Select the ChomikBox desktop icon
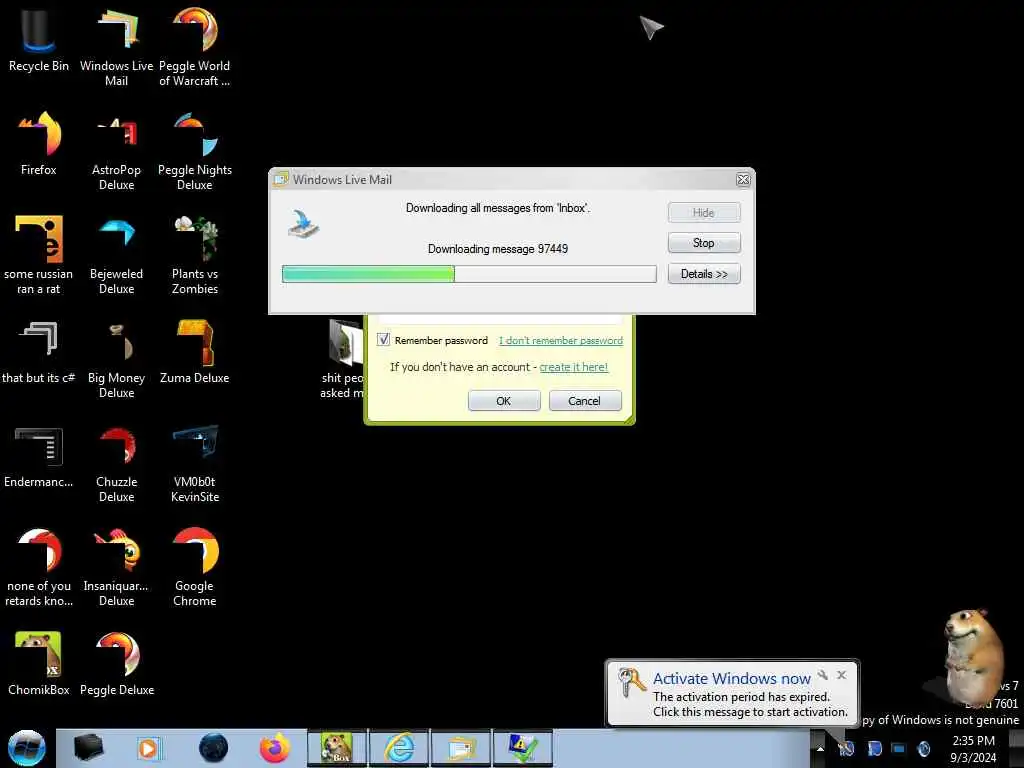This screenshot has width=1024, height=768. point(39,663)
